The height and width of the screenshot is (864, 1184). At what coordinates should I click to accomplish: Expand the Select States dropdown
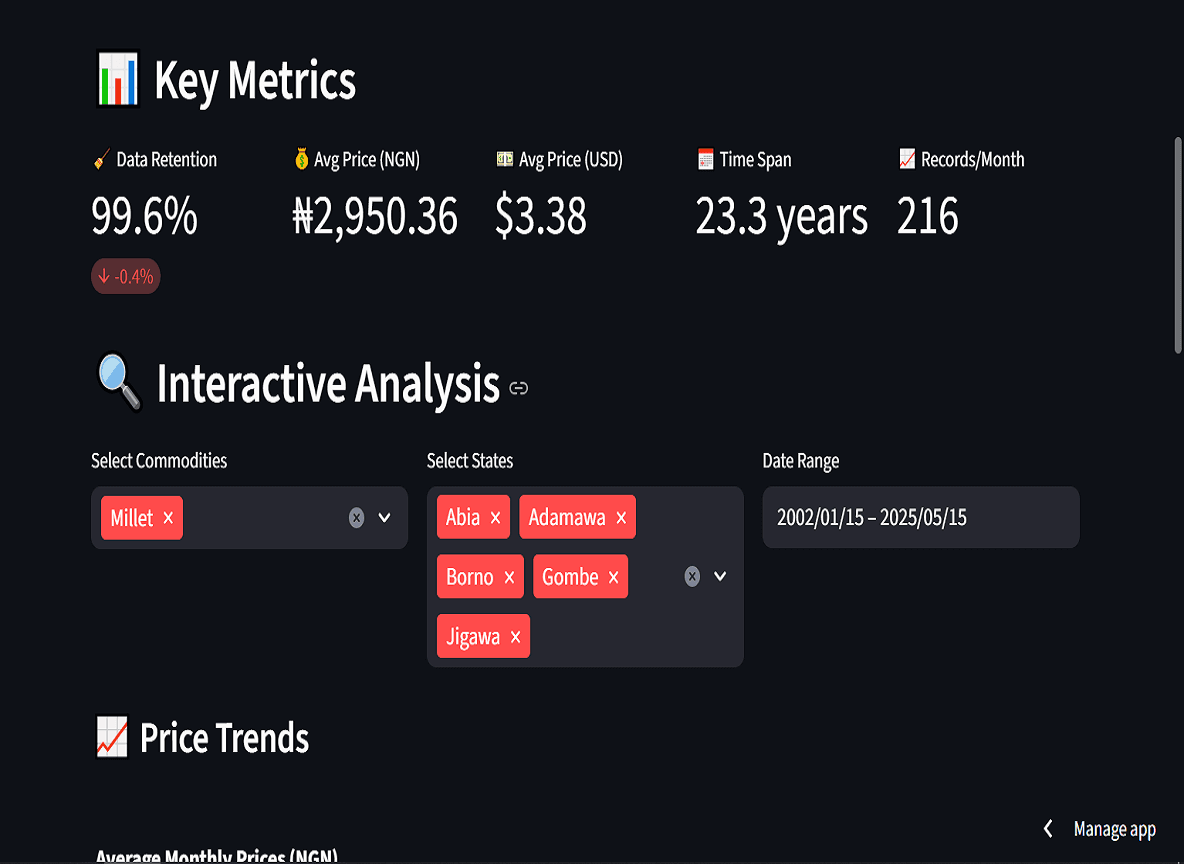click(x=719, y=576)
